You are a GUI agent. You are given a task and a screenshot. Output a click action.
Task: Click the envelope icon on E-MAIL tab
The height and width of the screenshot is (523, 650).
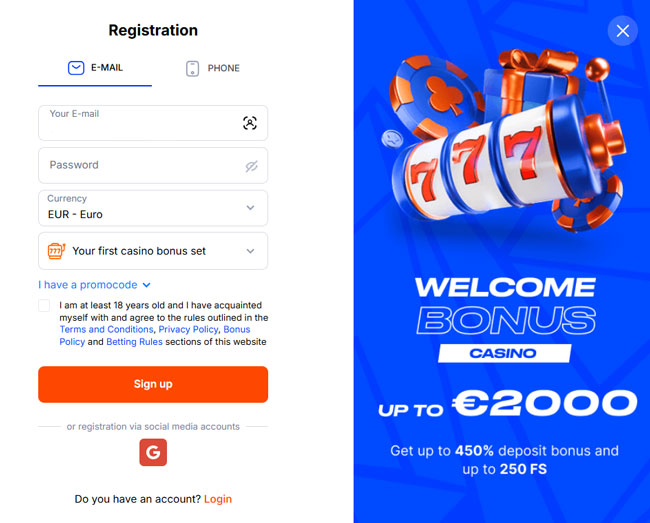click(76, 68)
